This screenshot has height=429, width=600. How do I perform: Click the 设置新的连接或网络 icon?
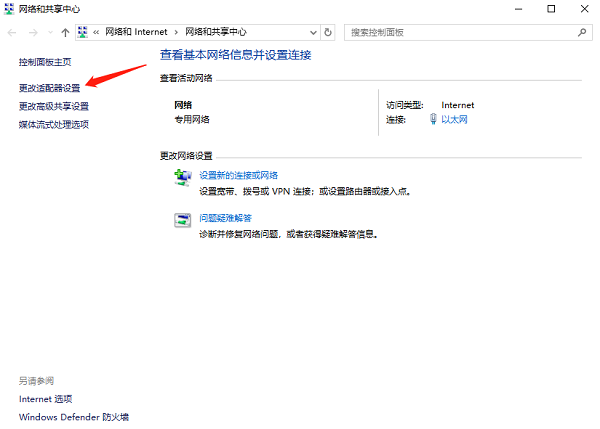(x=183, y=177)
